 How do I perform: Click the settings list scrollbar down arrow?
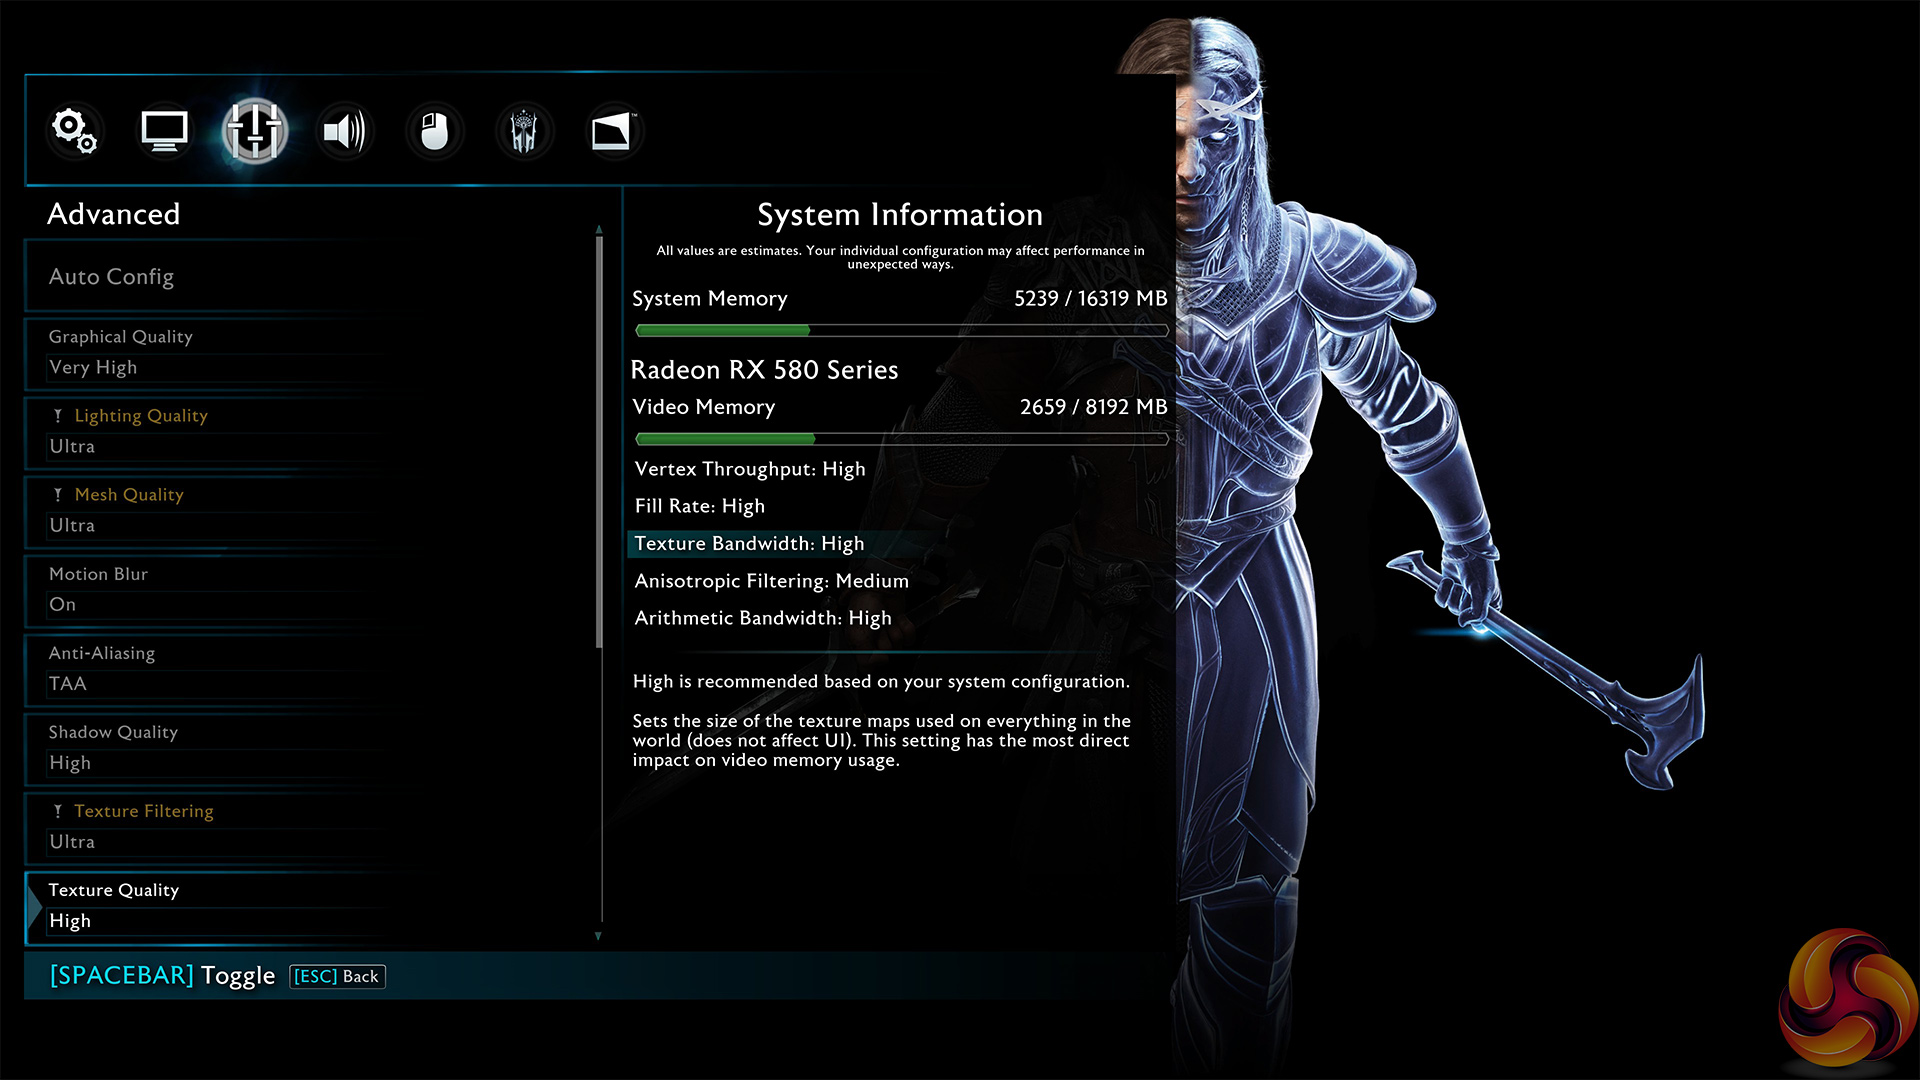coord(598,936)
